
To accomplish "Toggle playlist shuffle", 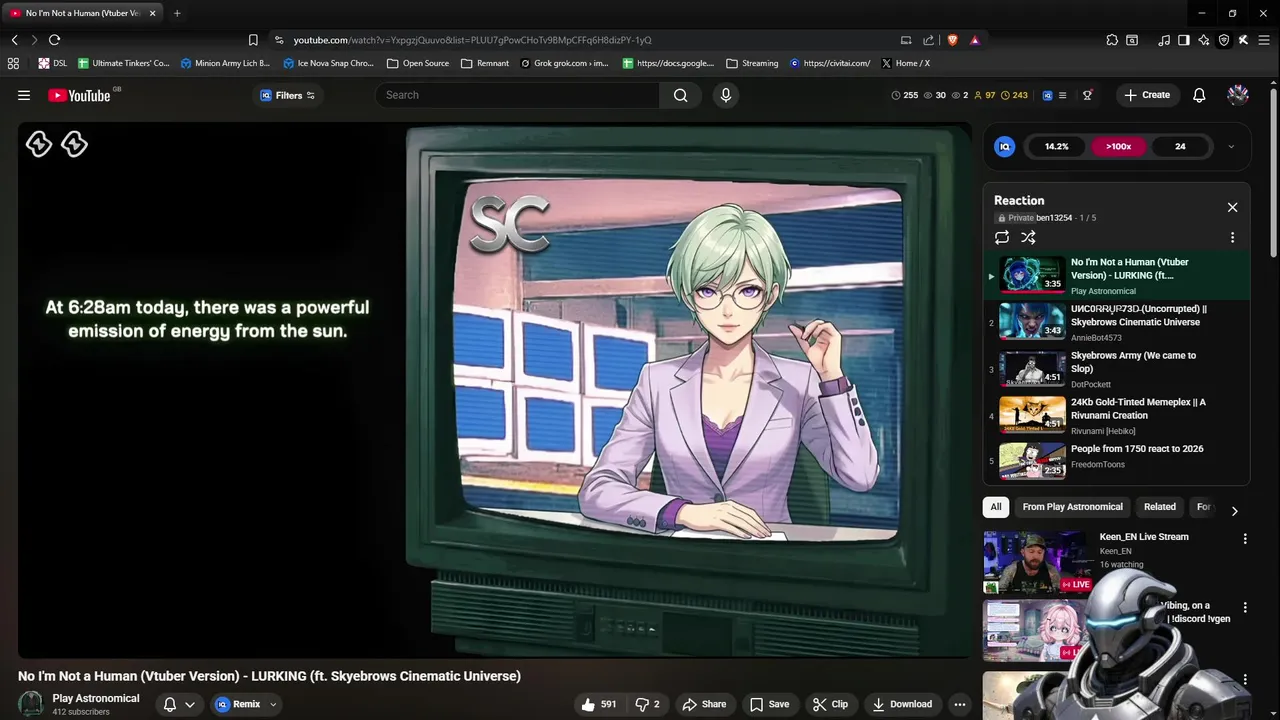I will tap(1028, 237).
